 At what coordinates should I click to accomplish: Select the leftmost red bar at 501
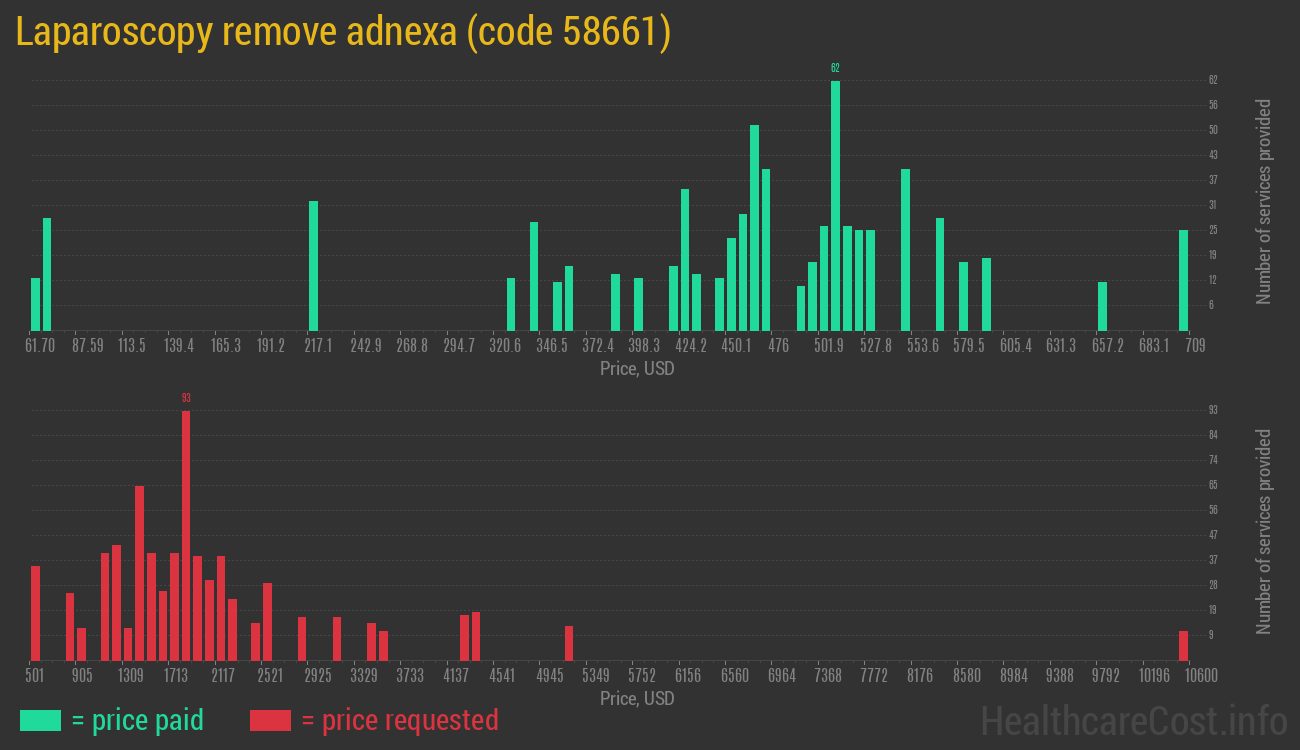(36, 612)
